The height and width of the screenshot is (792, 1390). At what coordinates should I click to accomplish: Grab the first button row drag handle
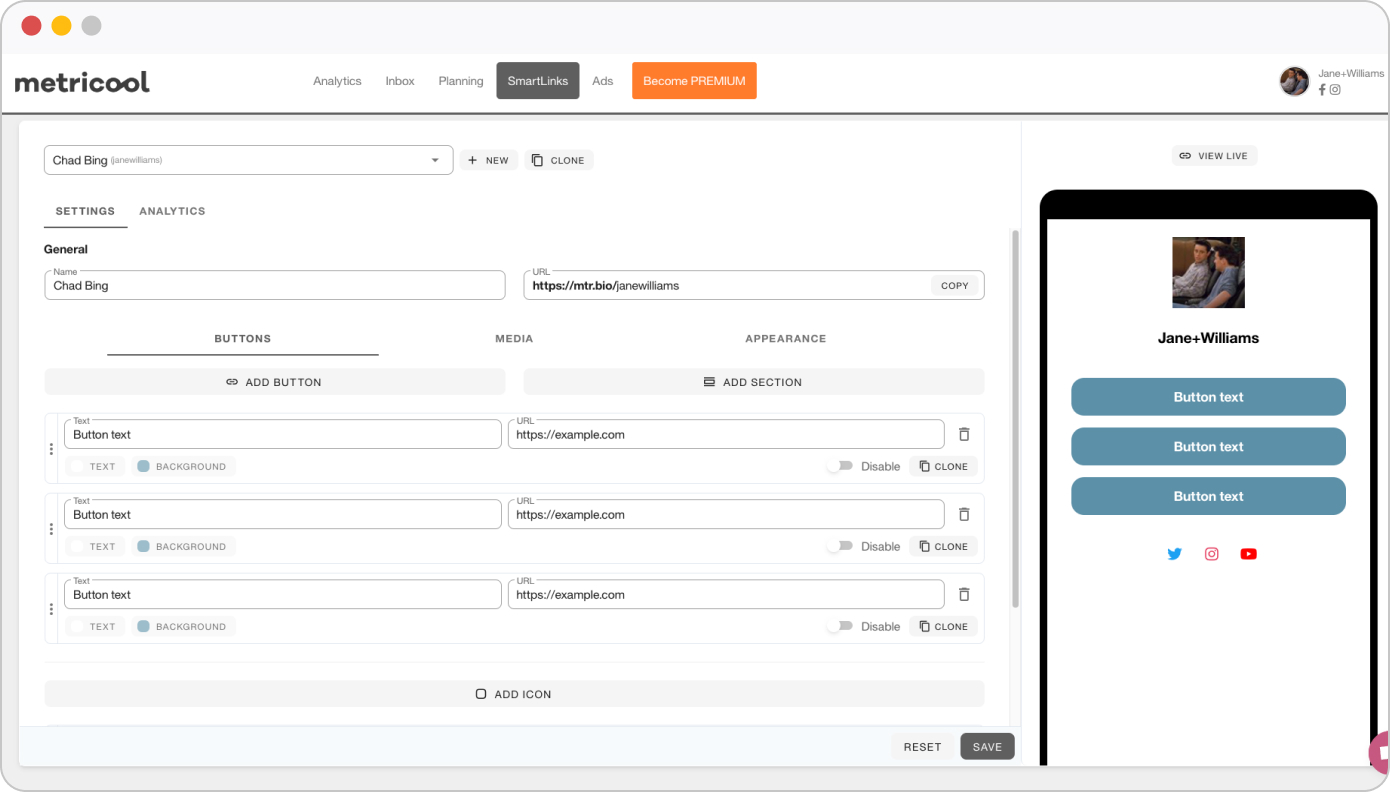[51, 449]
